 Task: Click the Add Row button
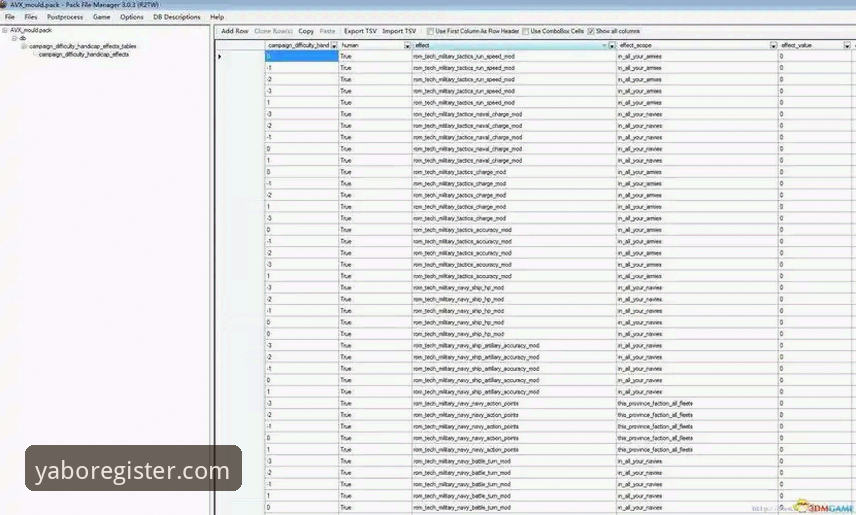pyautogui.click(x=235, y=31)
